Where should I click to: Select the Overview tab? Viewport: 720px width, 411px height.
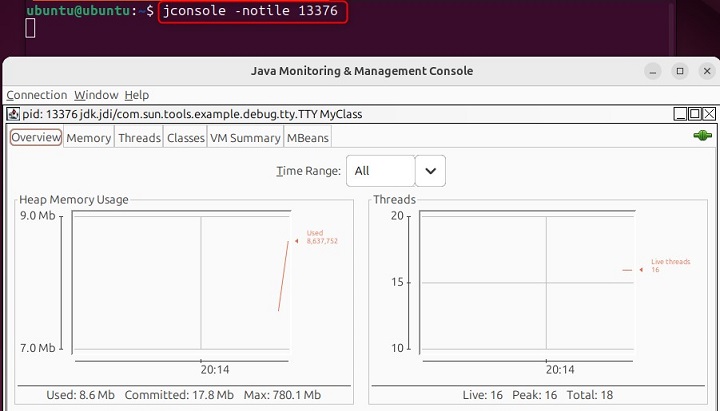(x=36, y=137)
